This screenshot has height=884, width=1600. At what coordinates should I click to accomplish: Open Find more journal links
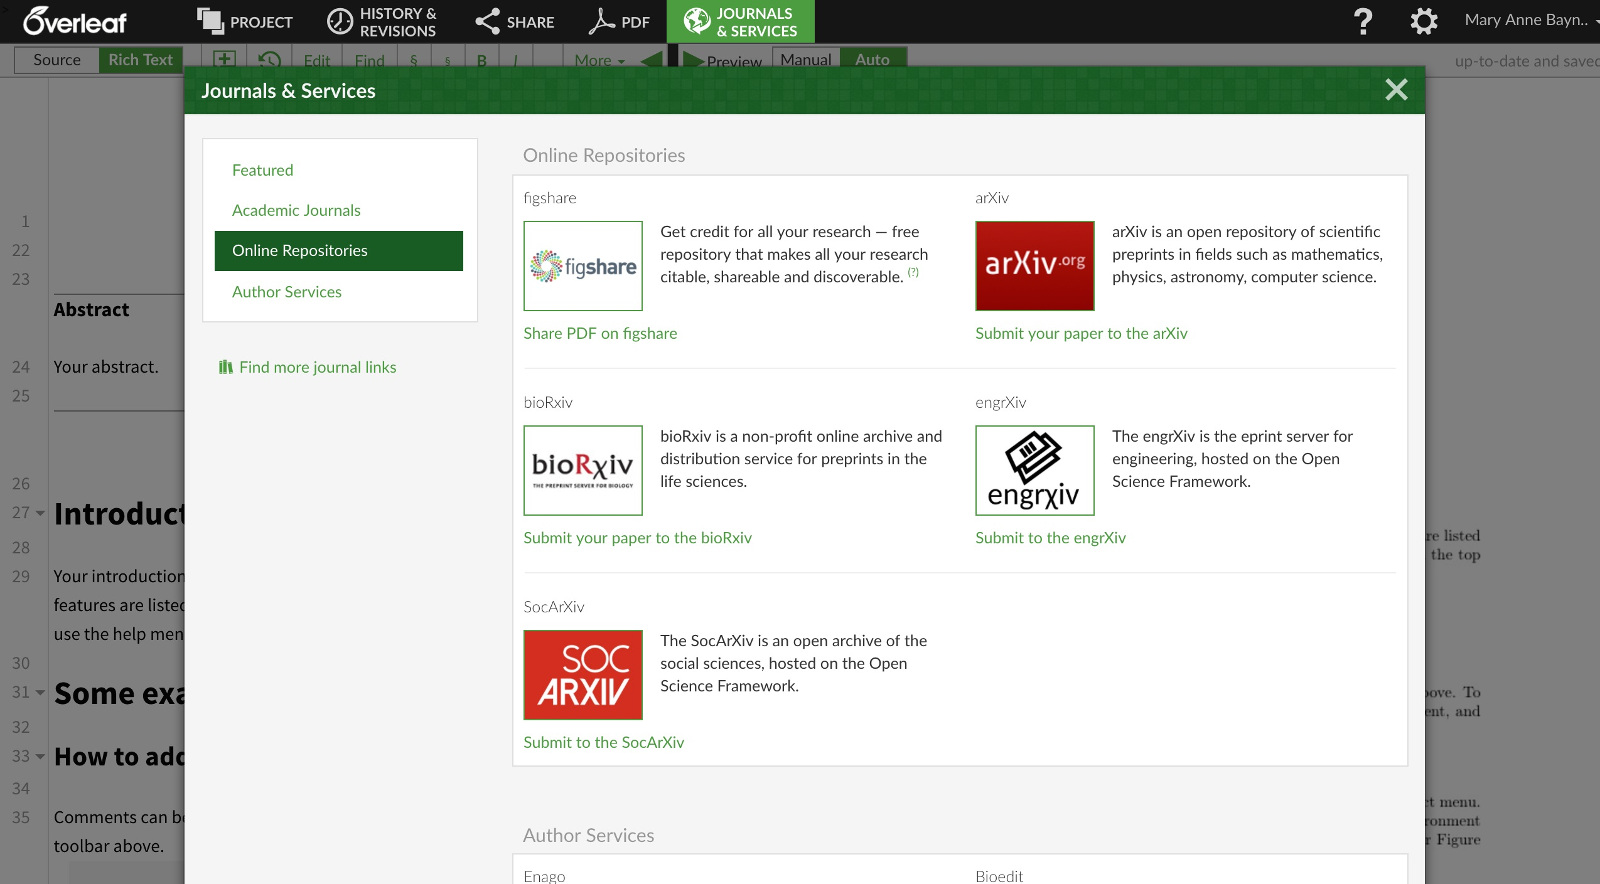click(308, 367)
